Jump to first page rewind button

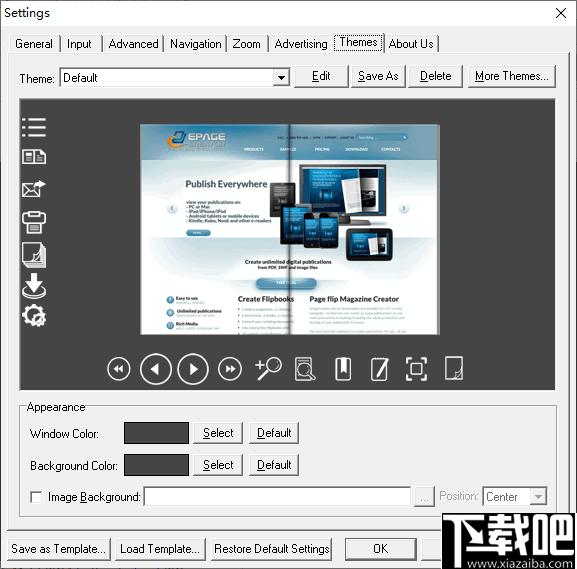pos(118,369)
